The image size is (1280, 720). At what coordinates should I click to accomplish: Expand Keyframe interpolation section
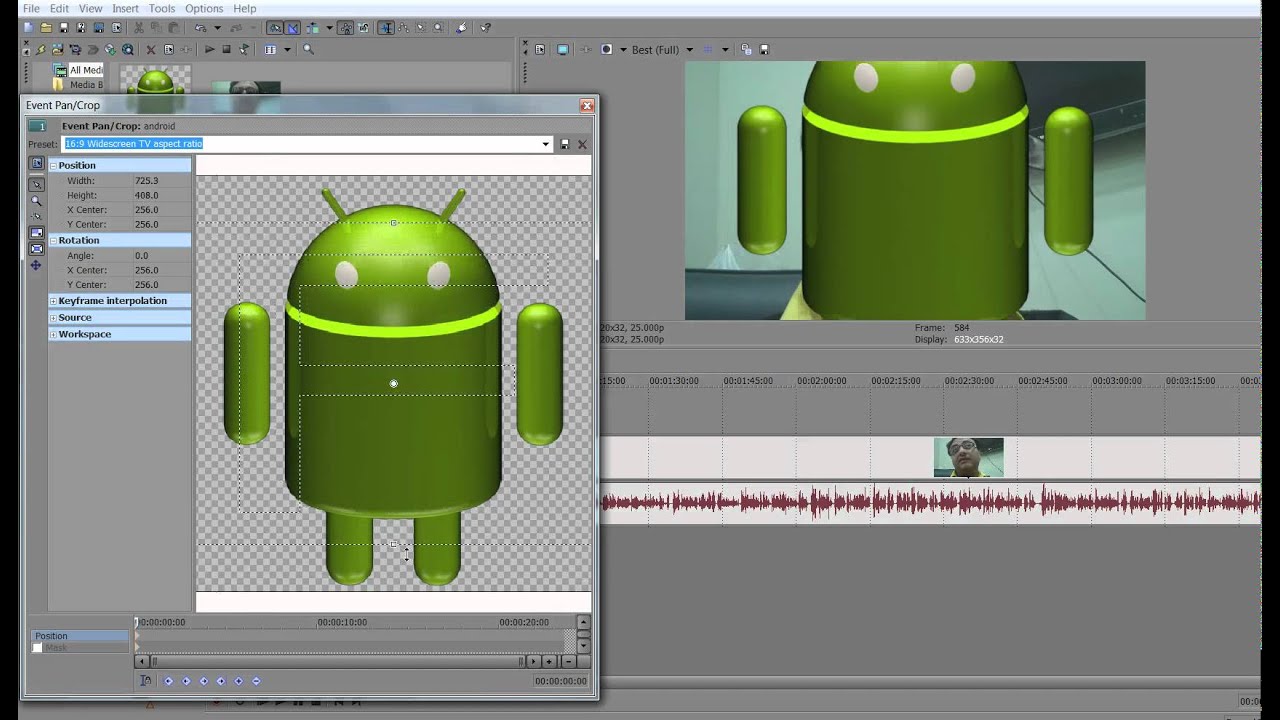[x=53, y=301]
